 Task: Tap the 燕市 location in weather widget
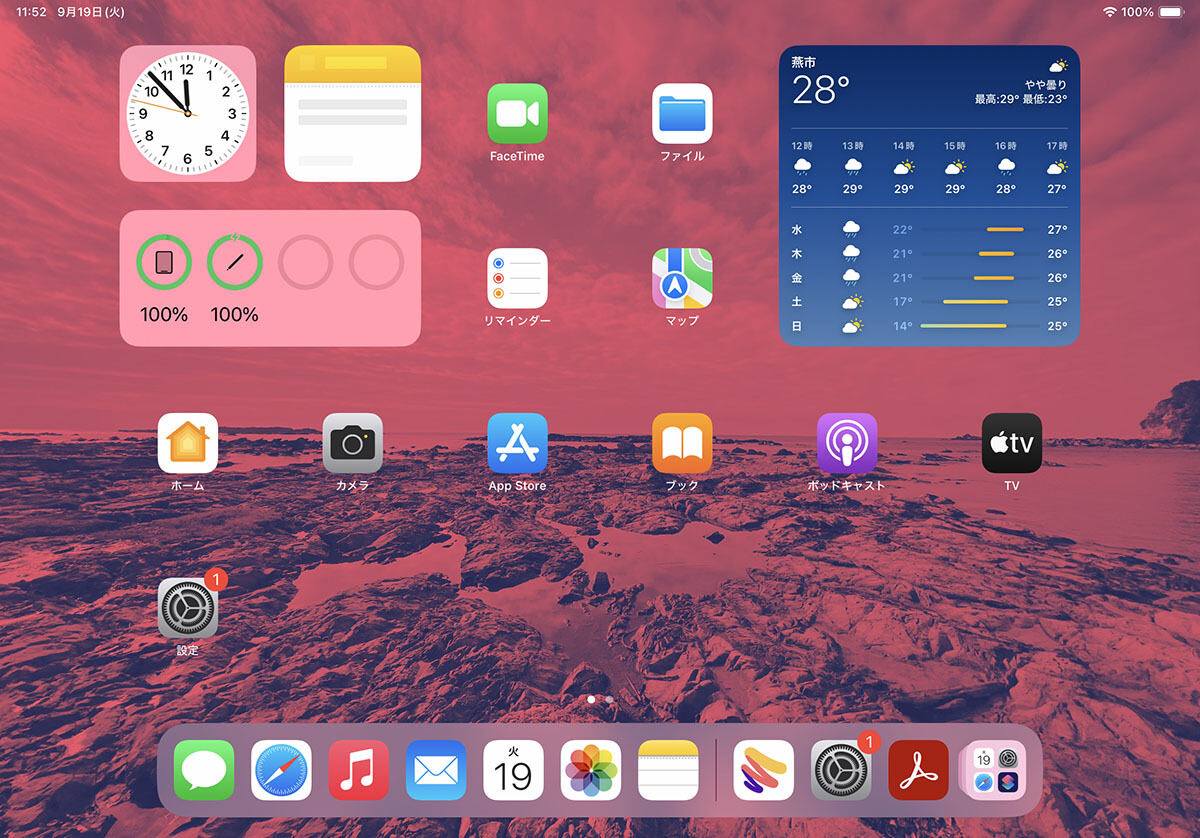804,62
